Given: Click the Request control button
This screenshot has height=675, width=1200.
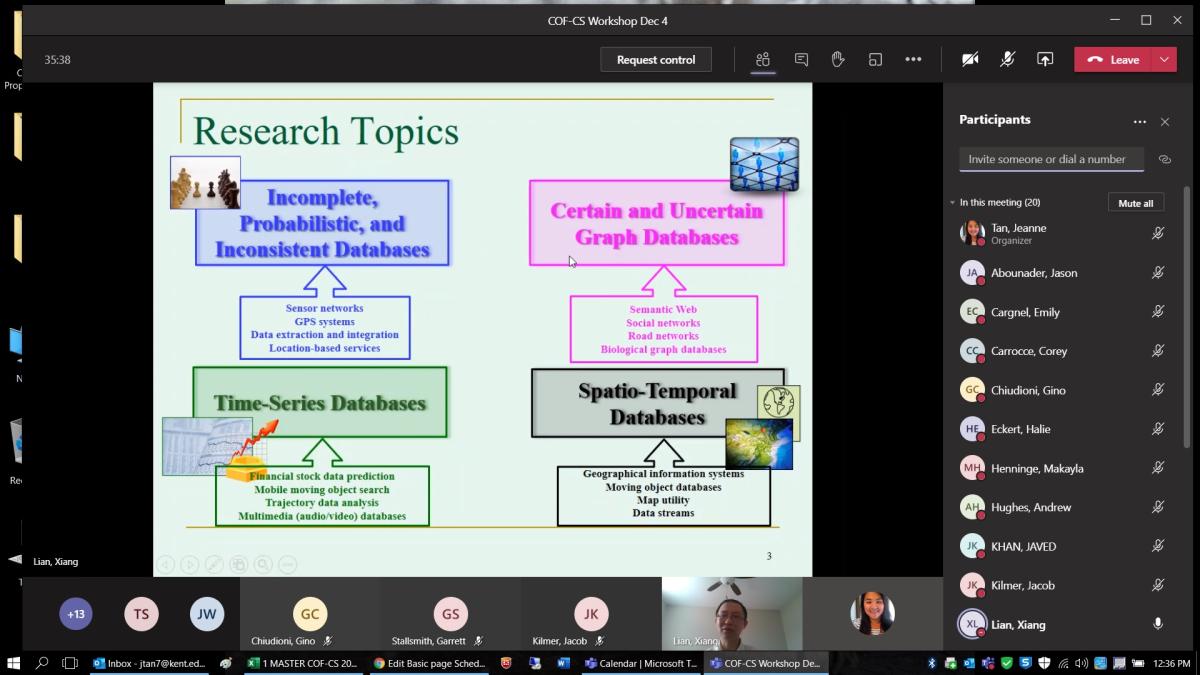Looking at the screenshot, I should pyautogui.click(x=656, y=60).
